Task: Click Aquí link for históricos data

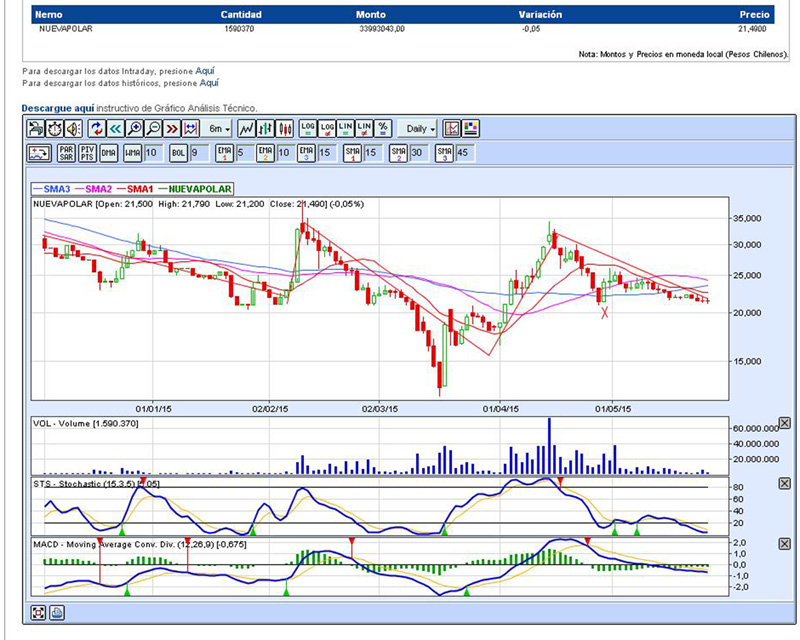Action: pos(209,83)
